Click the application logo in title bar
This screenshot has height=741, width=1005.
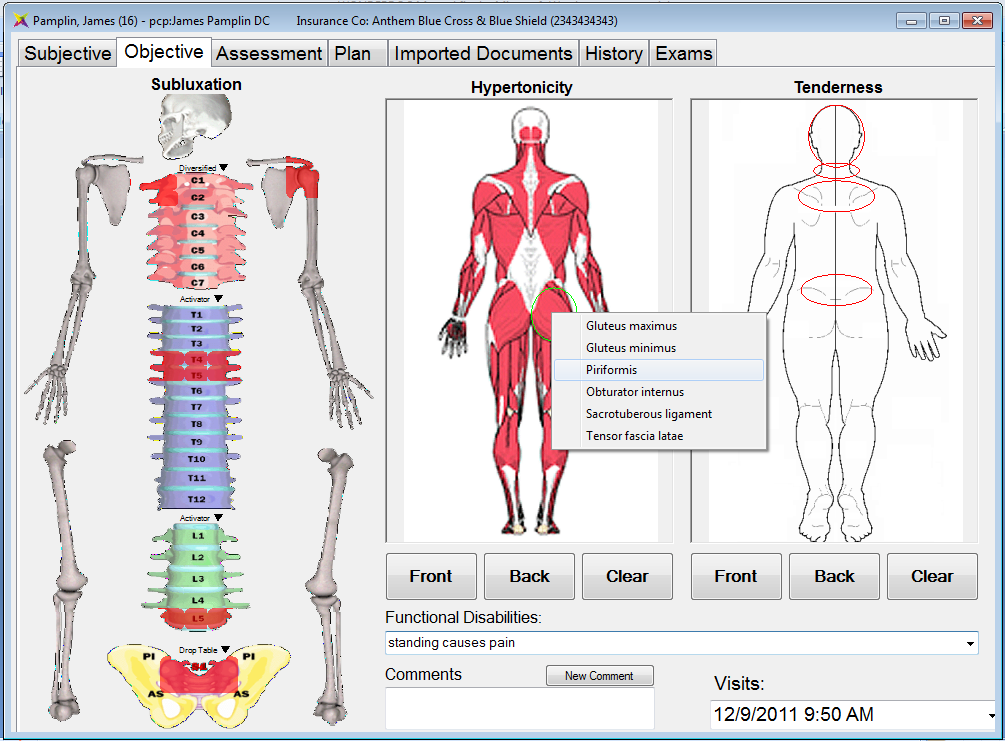(21, 21)
